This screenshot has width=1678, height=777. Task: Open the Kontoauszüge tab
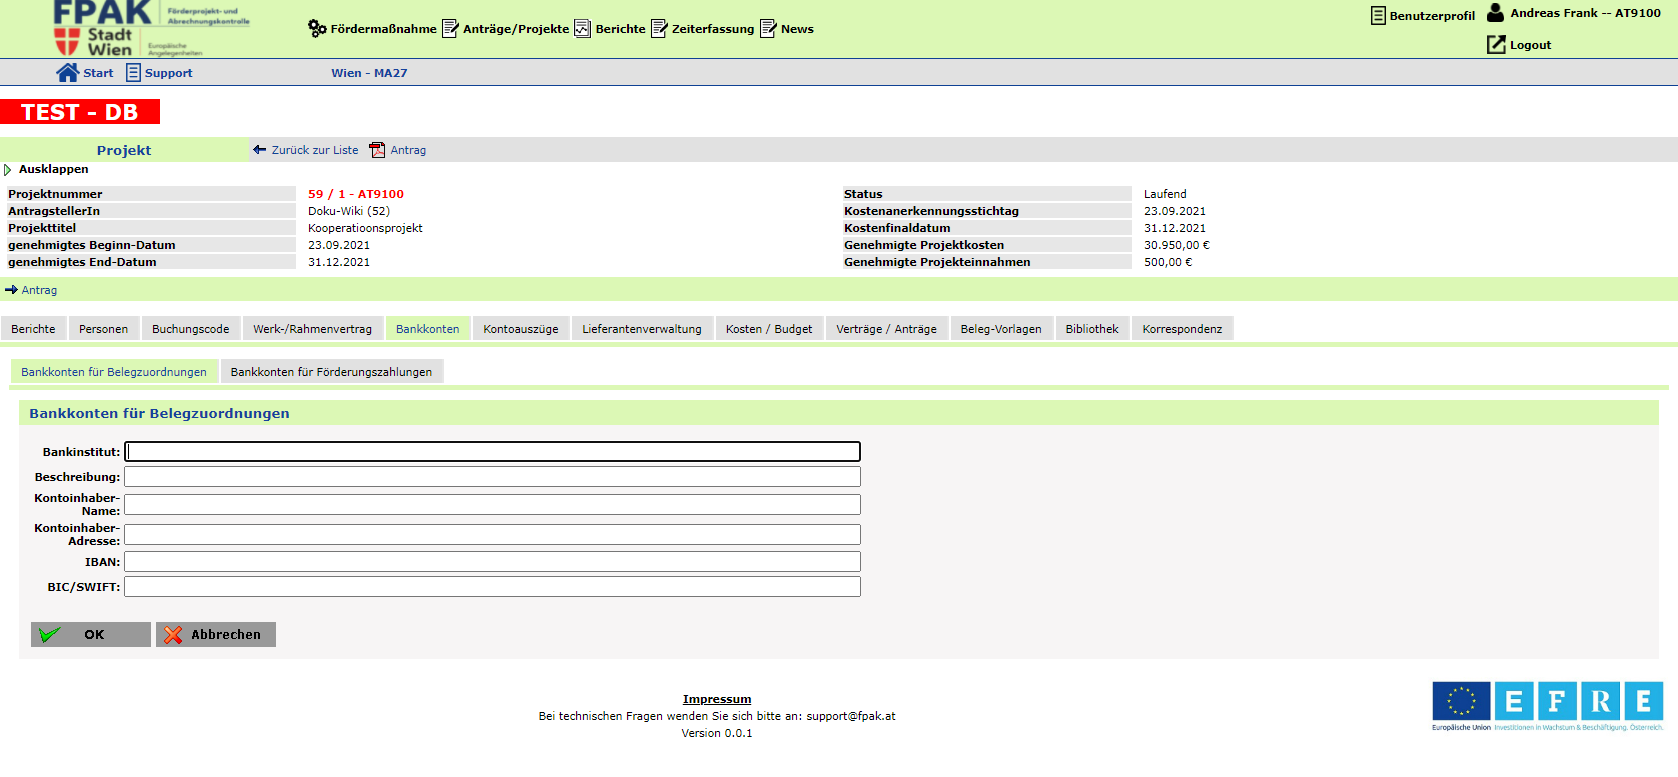521,329
